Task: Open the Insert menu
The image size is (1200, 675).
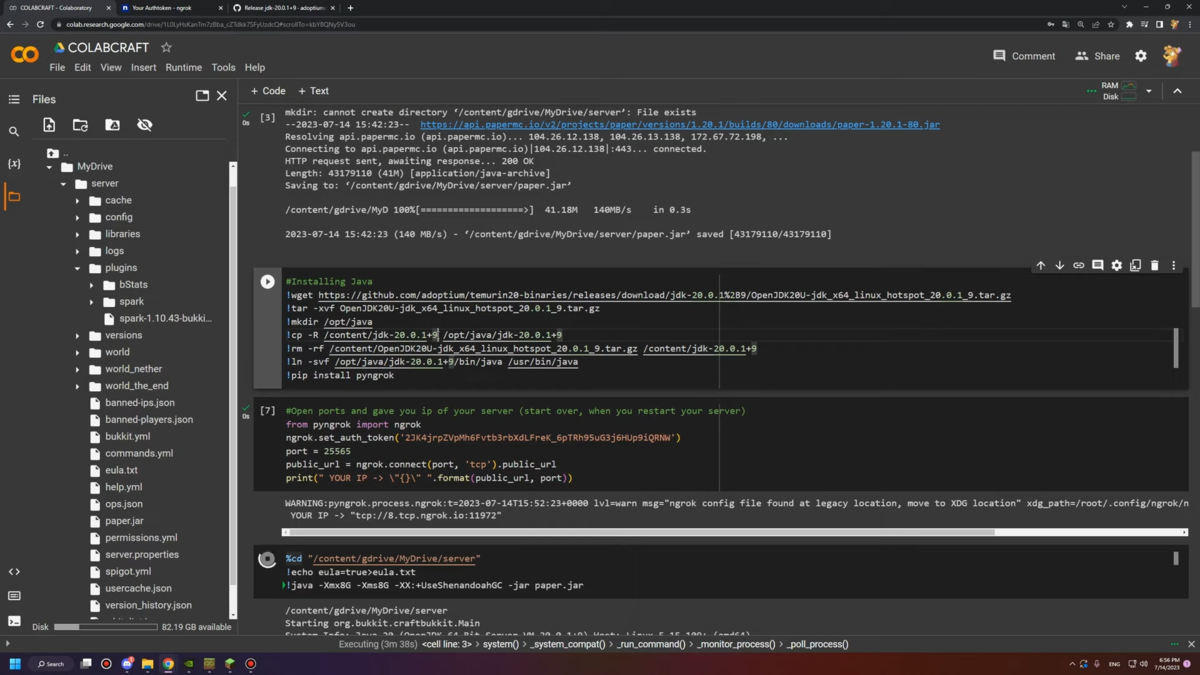Action: point(143,68)
